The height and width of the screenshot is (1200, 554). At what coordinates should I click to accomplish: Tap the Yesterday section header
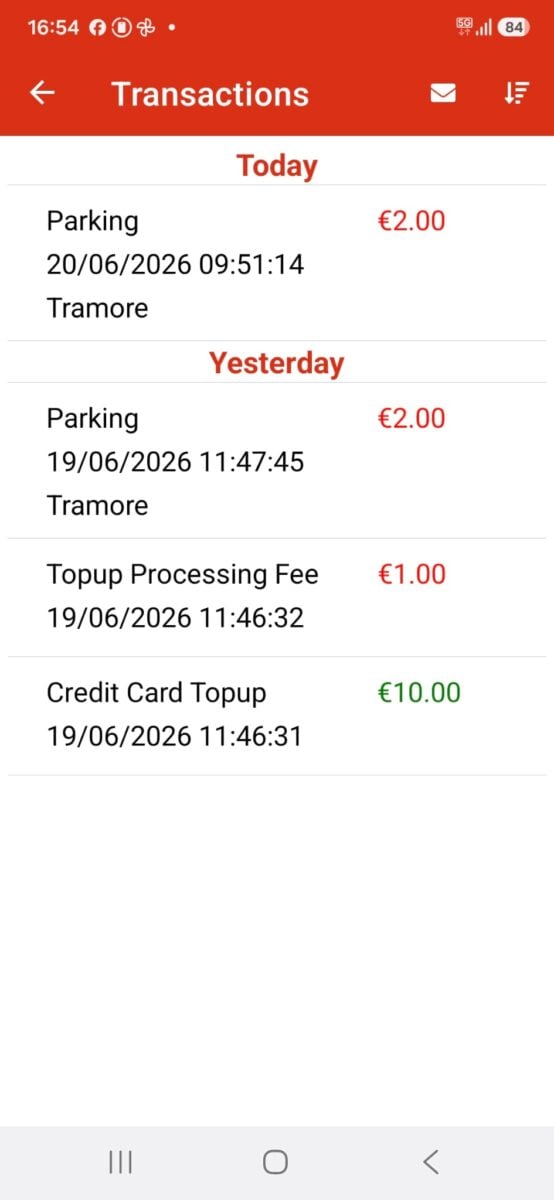[277, 362]
